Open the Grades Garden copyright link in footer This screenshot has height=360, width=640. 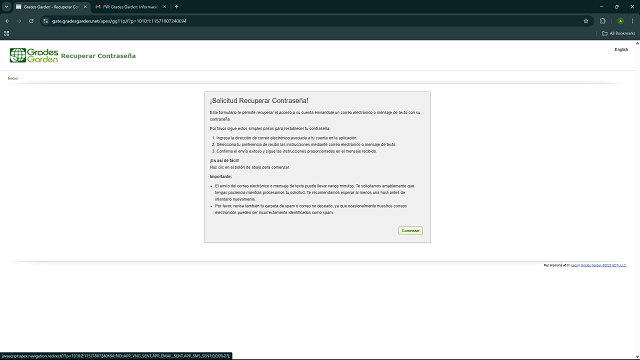[603, 265]
